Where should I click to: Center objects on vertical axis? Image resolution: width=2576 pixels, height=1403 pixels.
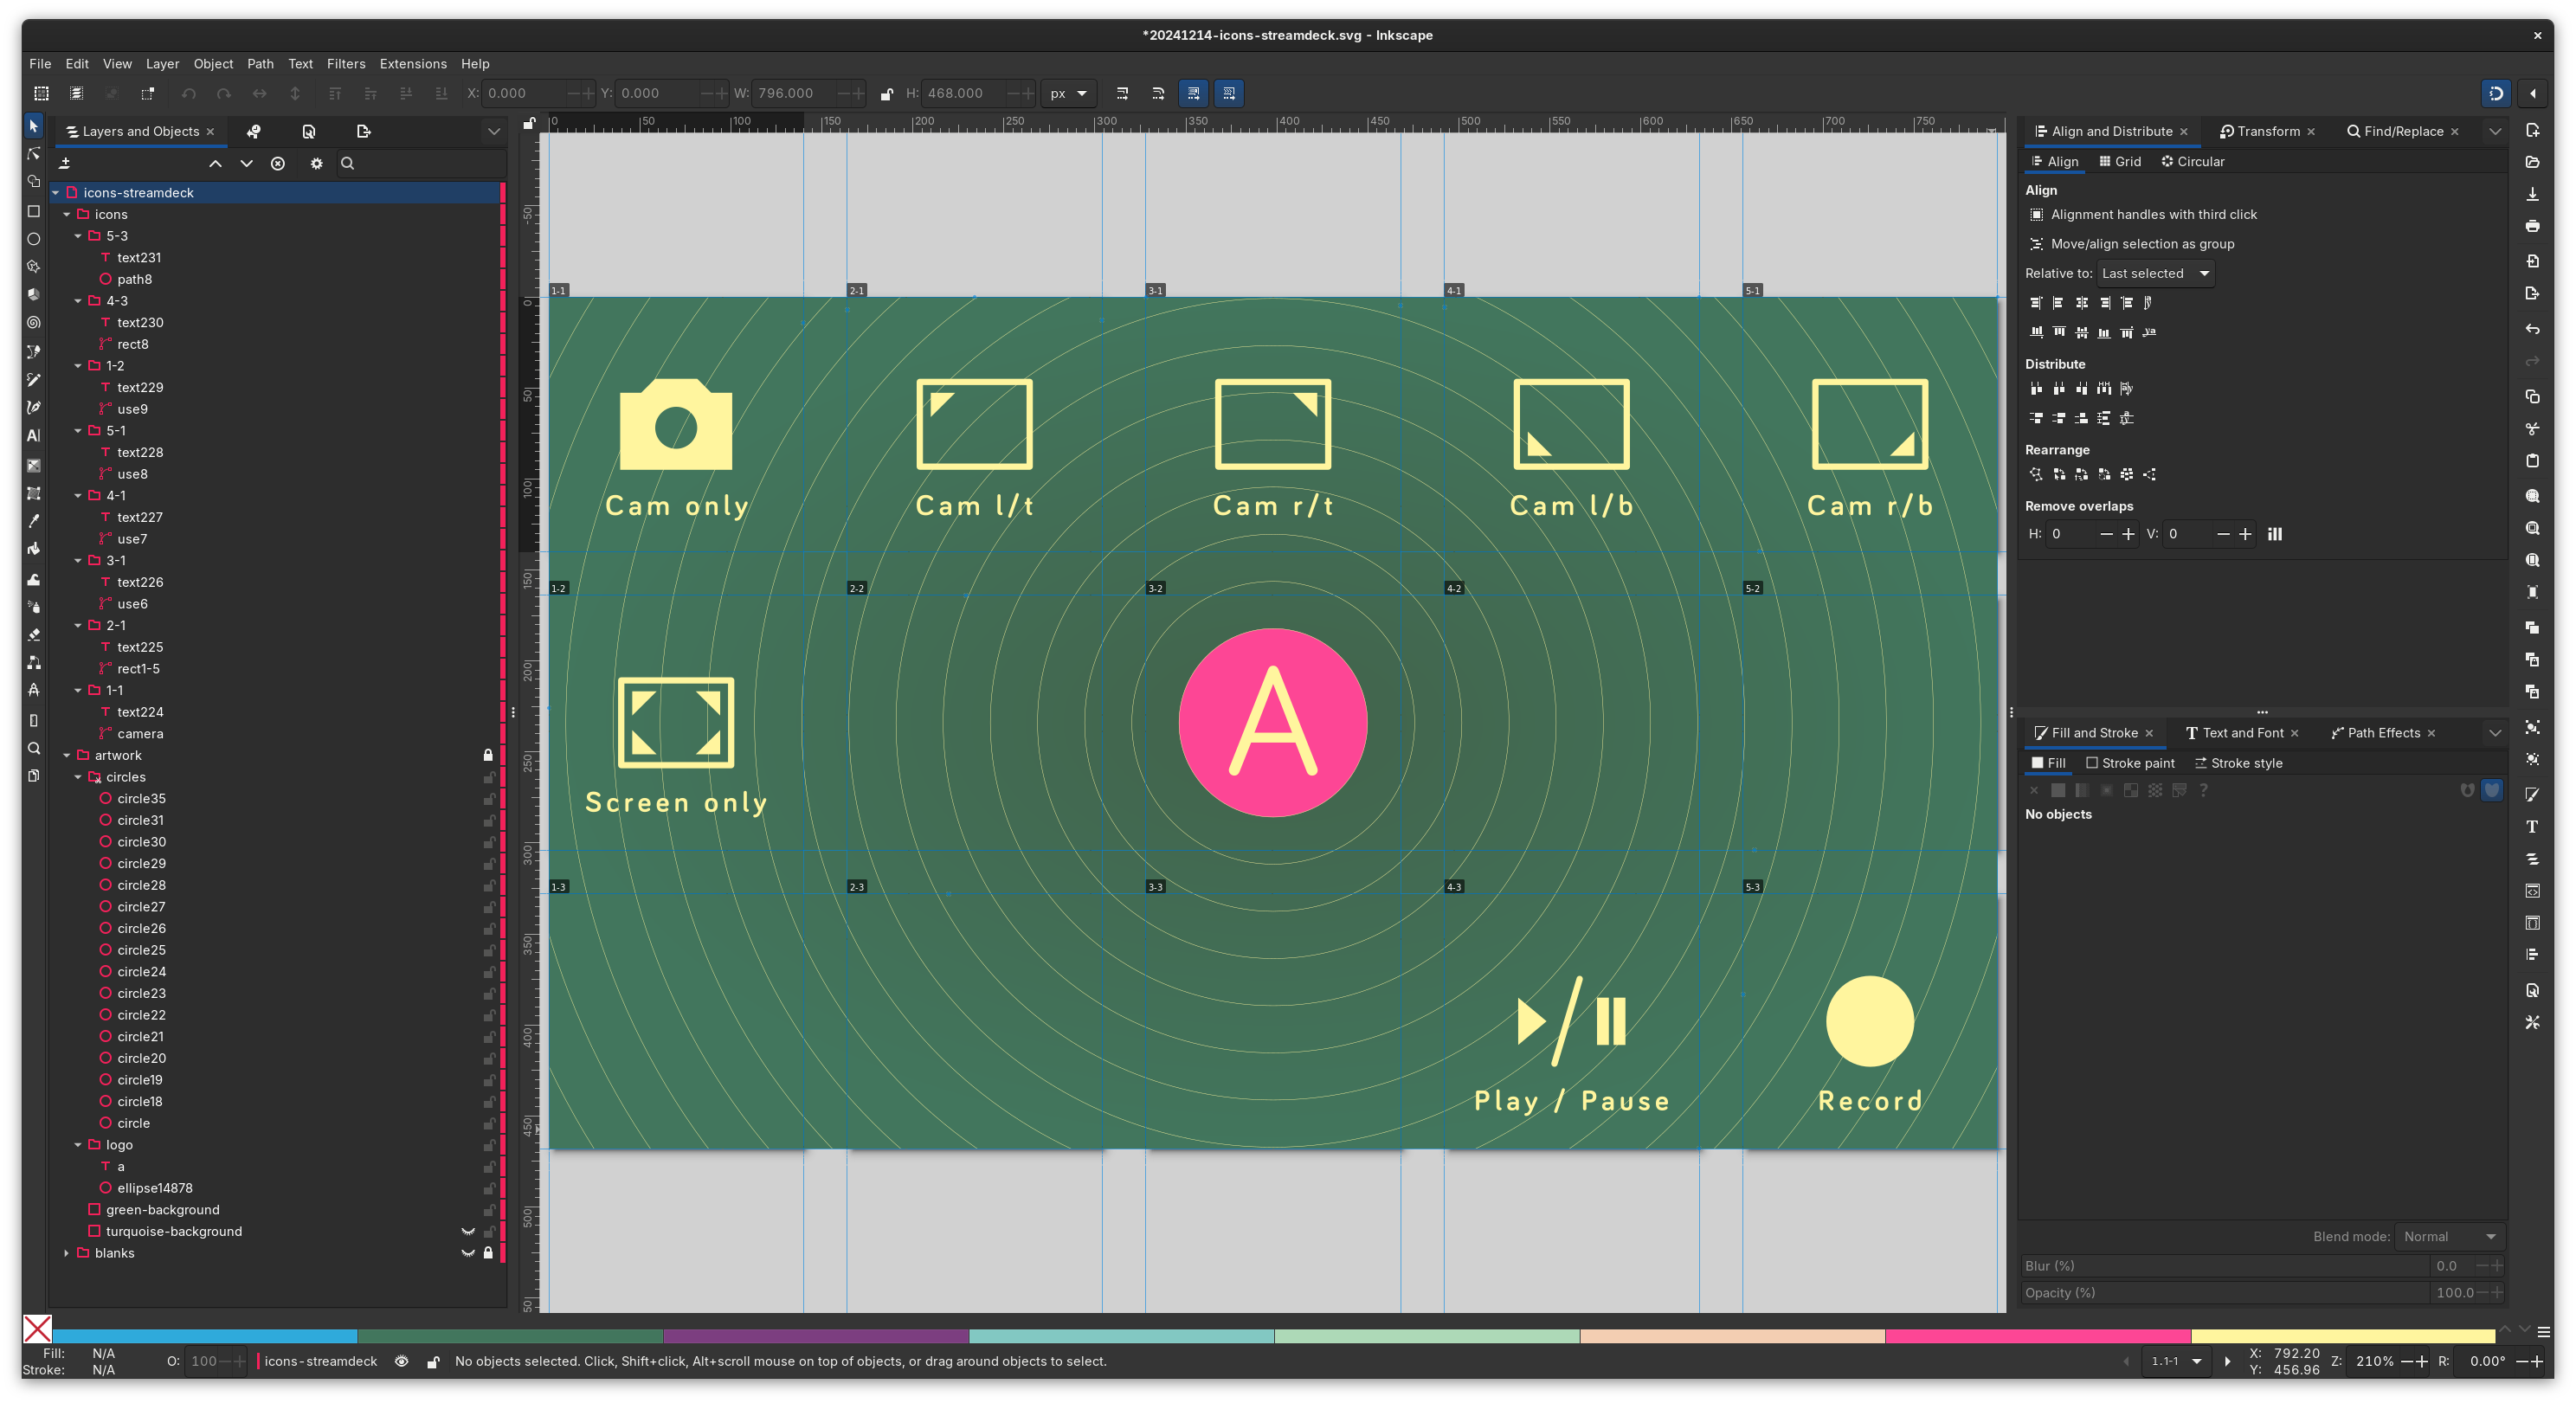coord(2081,303)
